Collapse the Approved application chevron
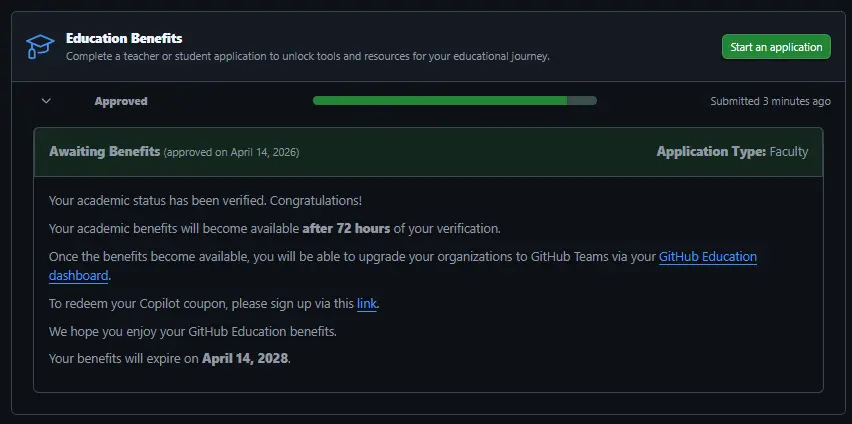Image resolution: width=852 pixels, height=424 pixels. [46, 101]
